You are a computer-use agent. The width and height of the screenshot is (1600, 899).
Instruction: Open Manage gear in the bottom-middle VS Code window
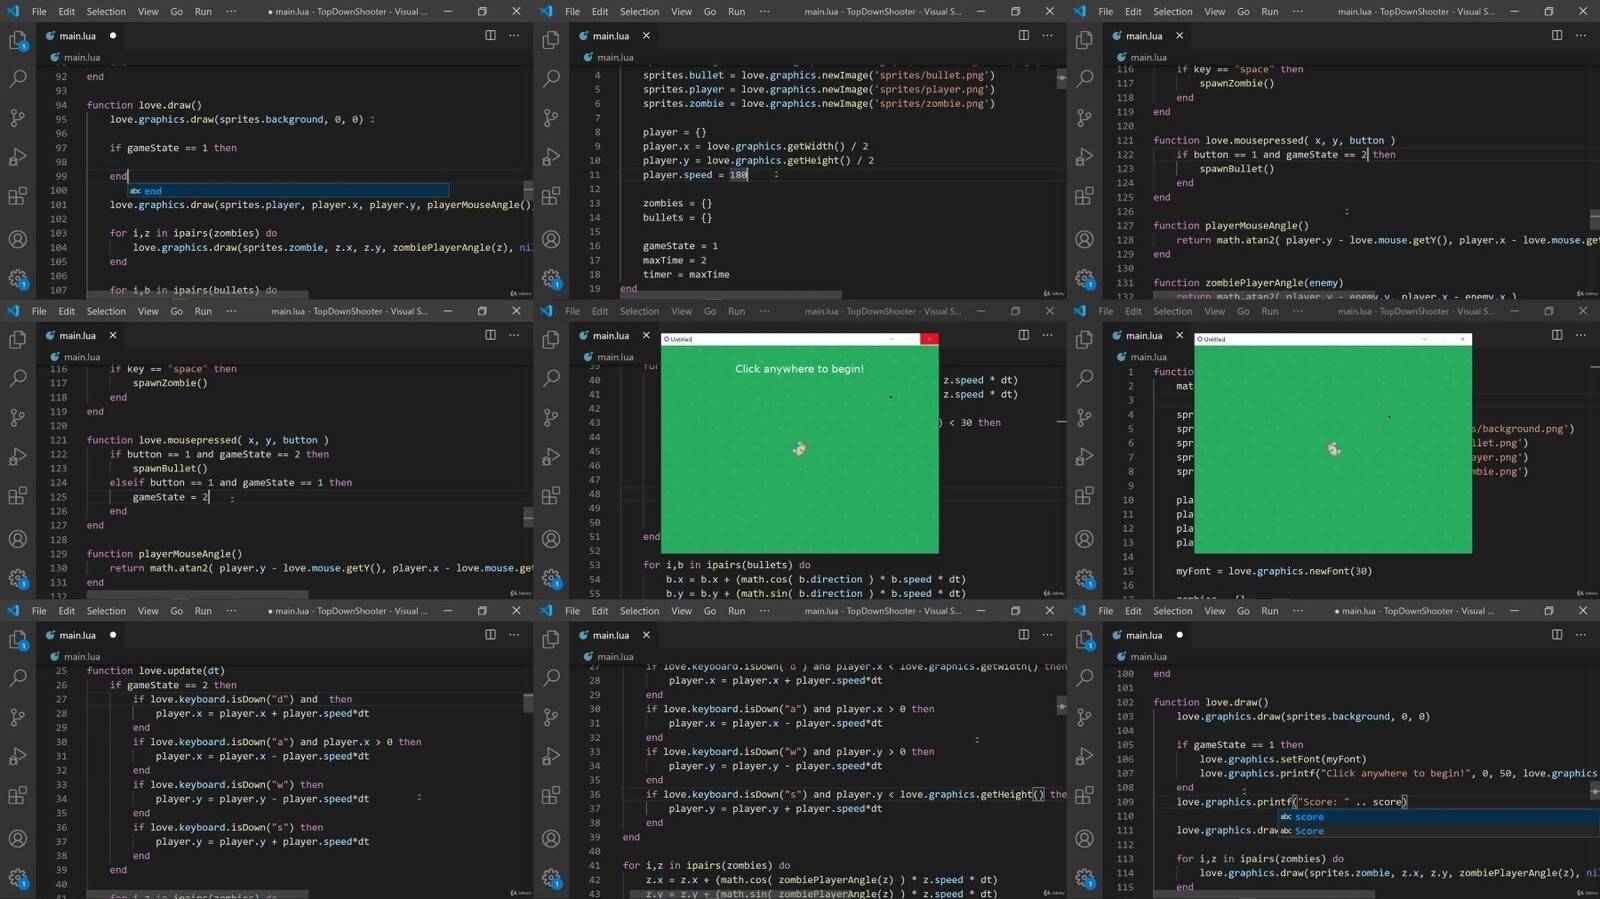551,879
